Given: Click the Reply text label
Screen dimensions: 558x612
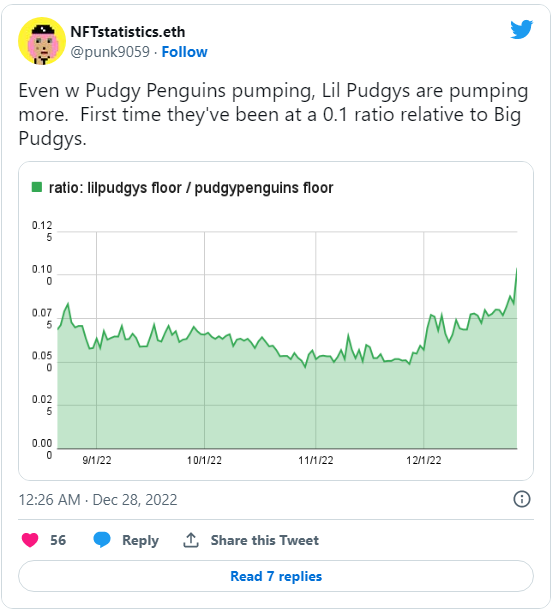Looking at the screenshot, I should pyautogui.click(x=140, y=541).
